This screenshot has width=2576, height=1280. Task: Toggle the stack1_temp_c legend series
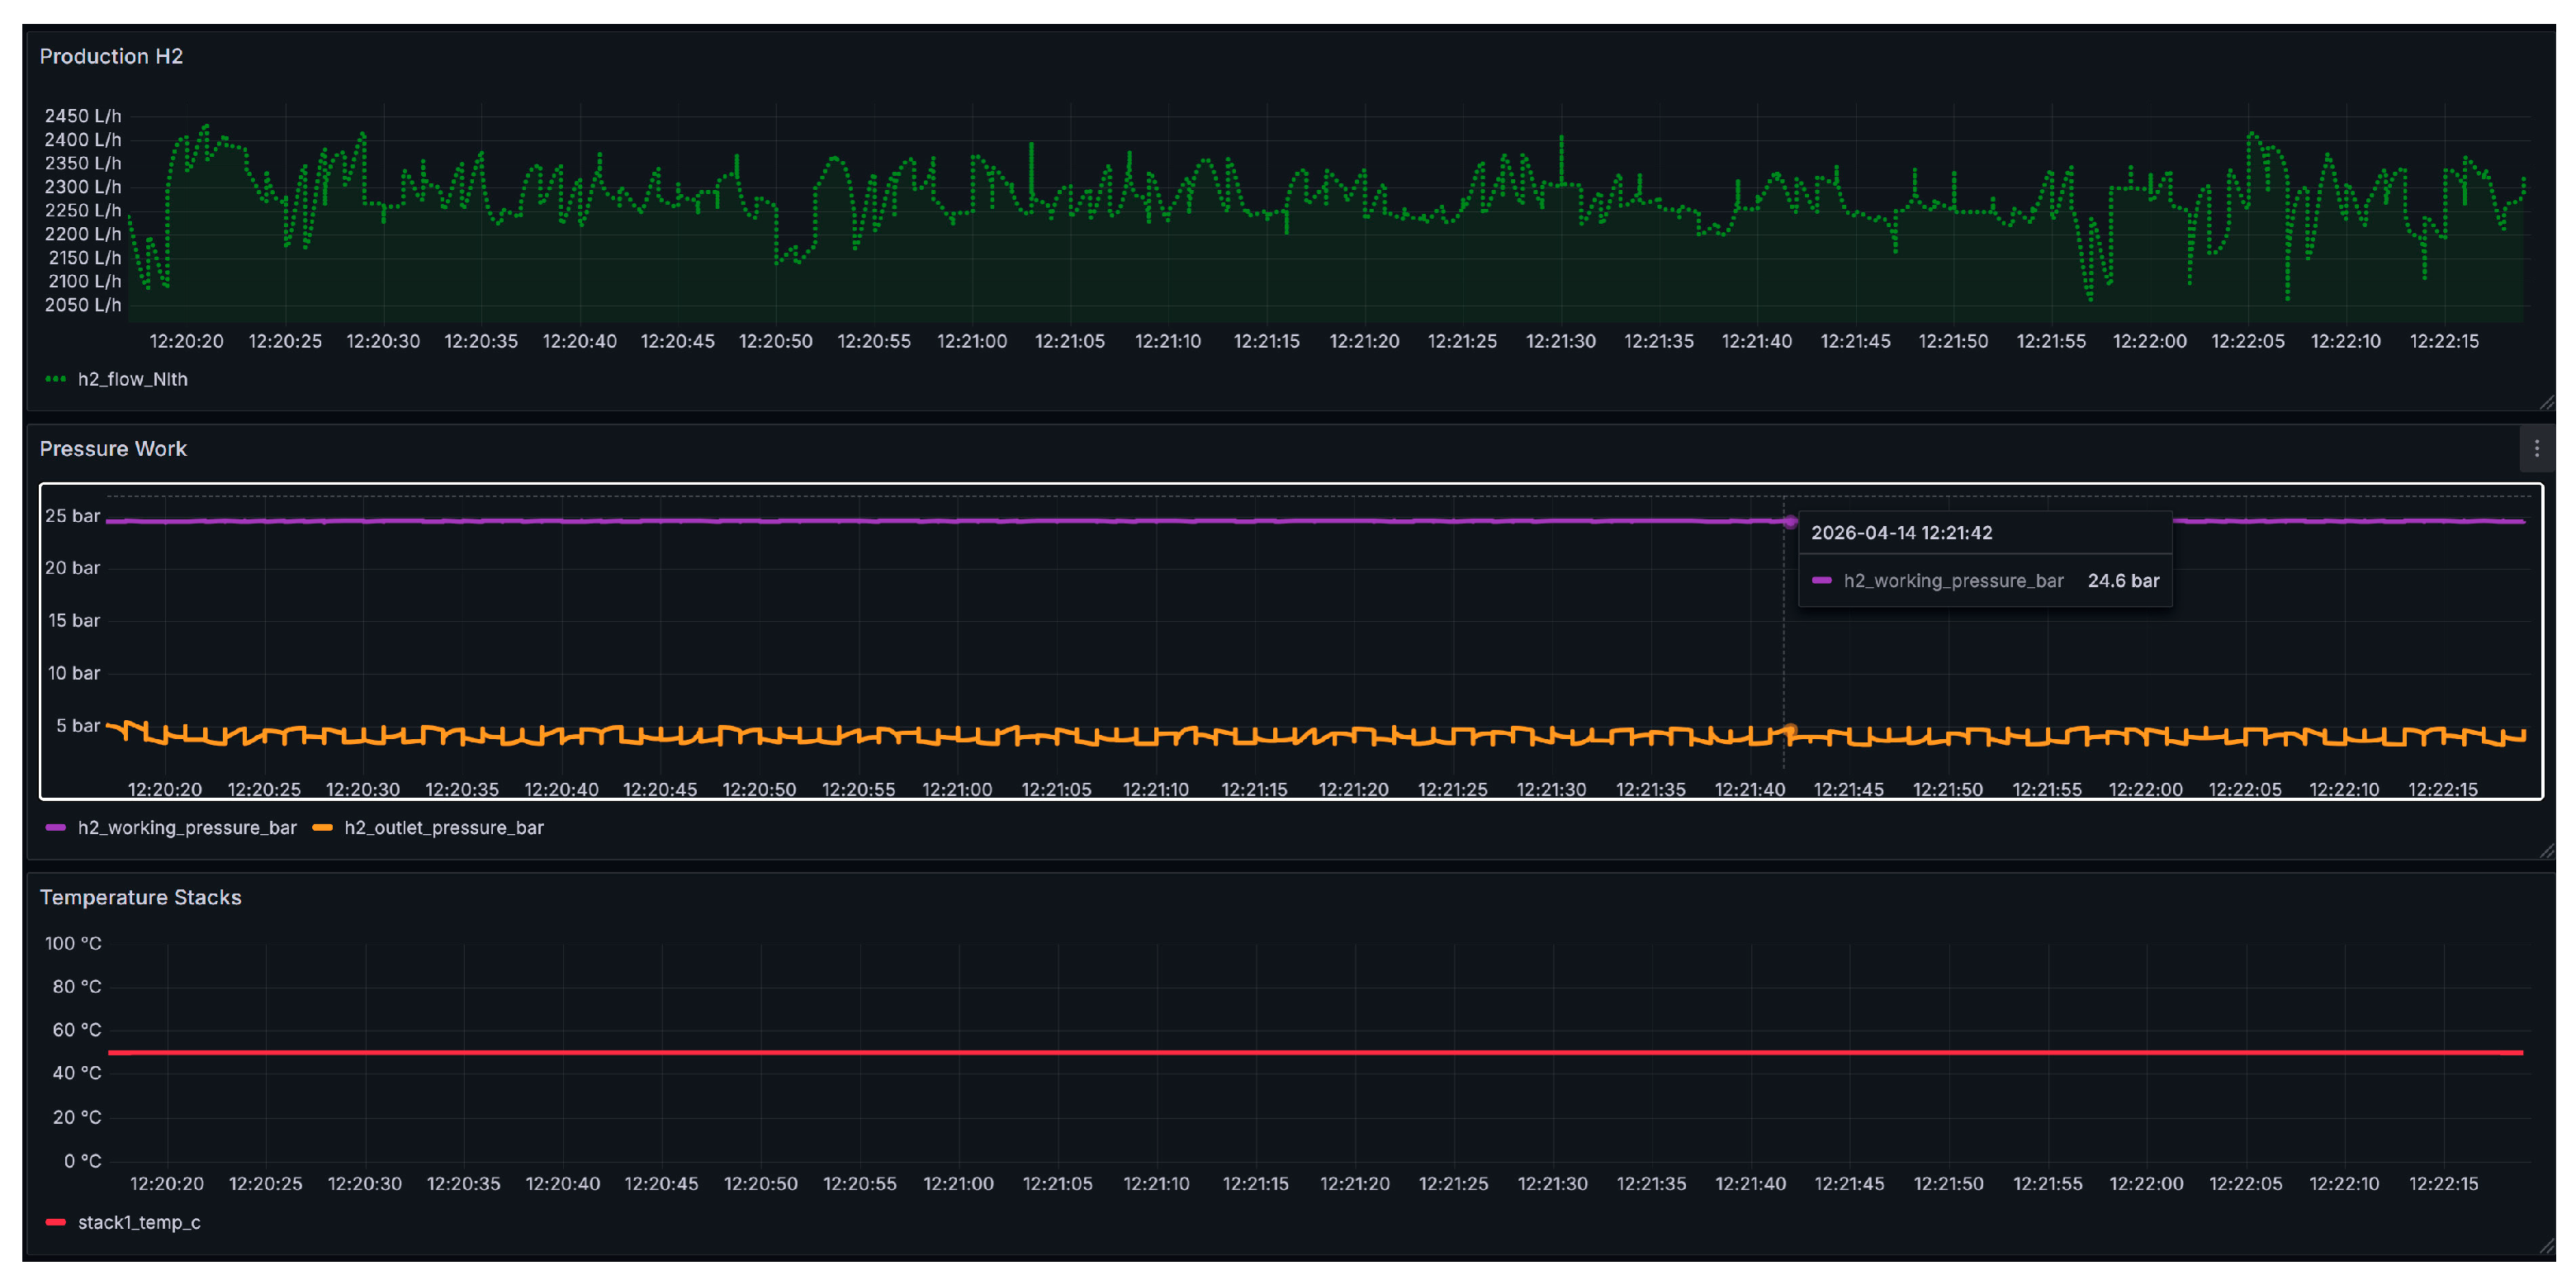point(139,1222)
